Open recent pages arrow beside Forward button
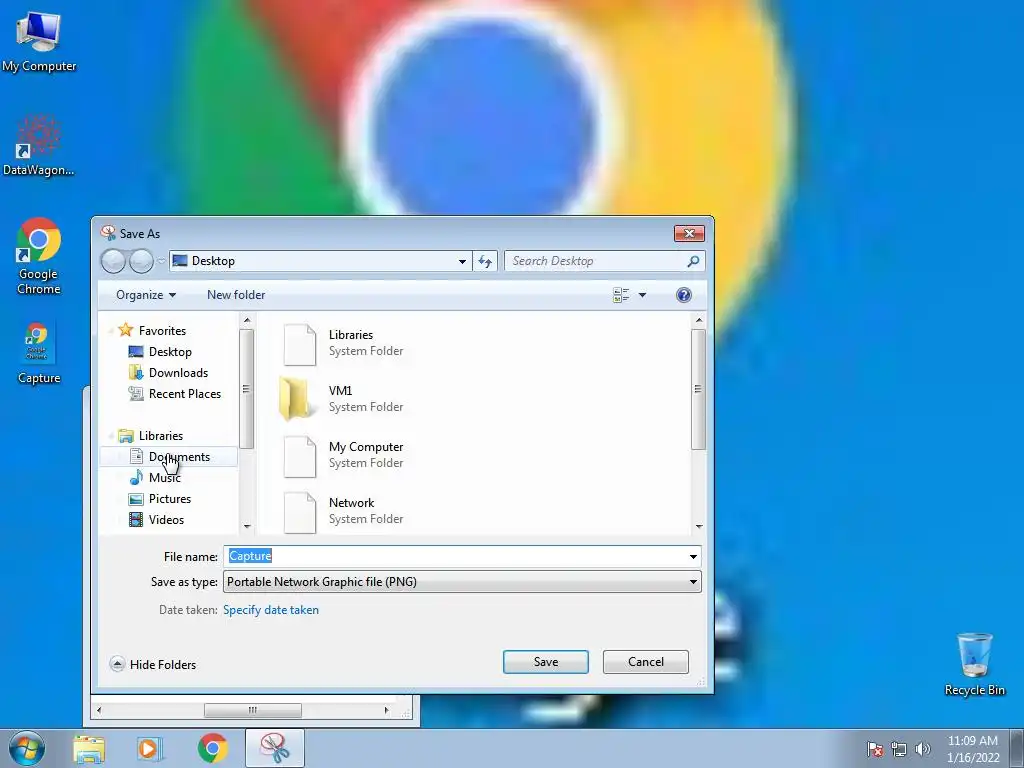Viewport: 1024px width, 768px height. pyautogui.click(x=161, y=261)
